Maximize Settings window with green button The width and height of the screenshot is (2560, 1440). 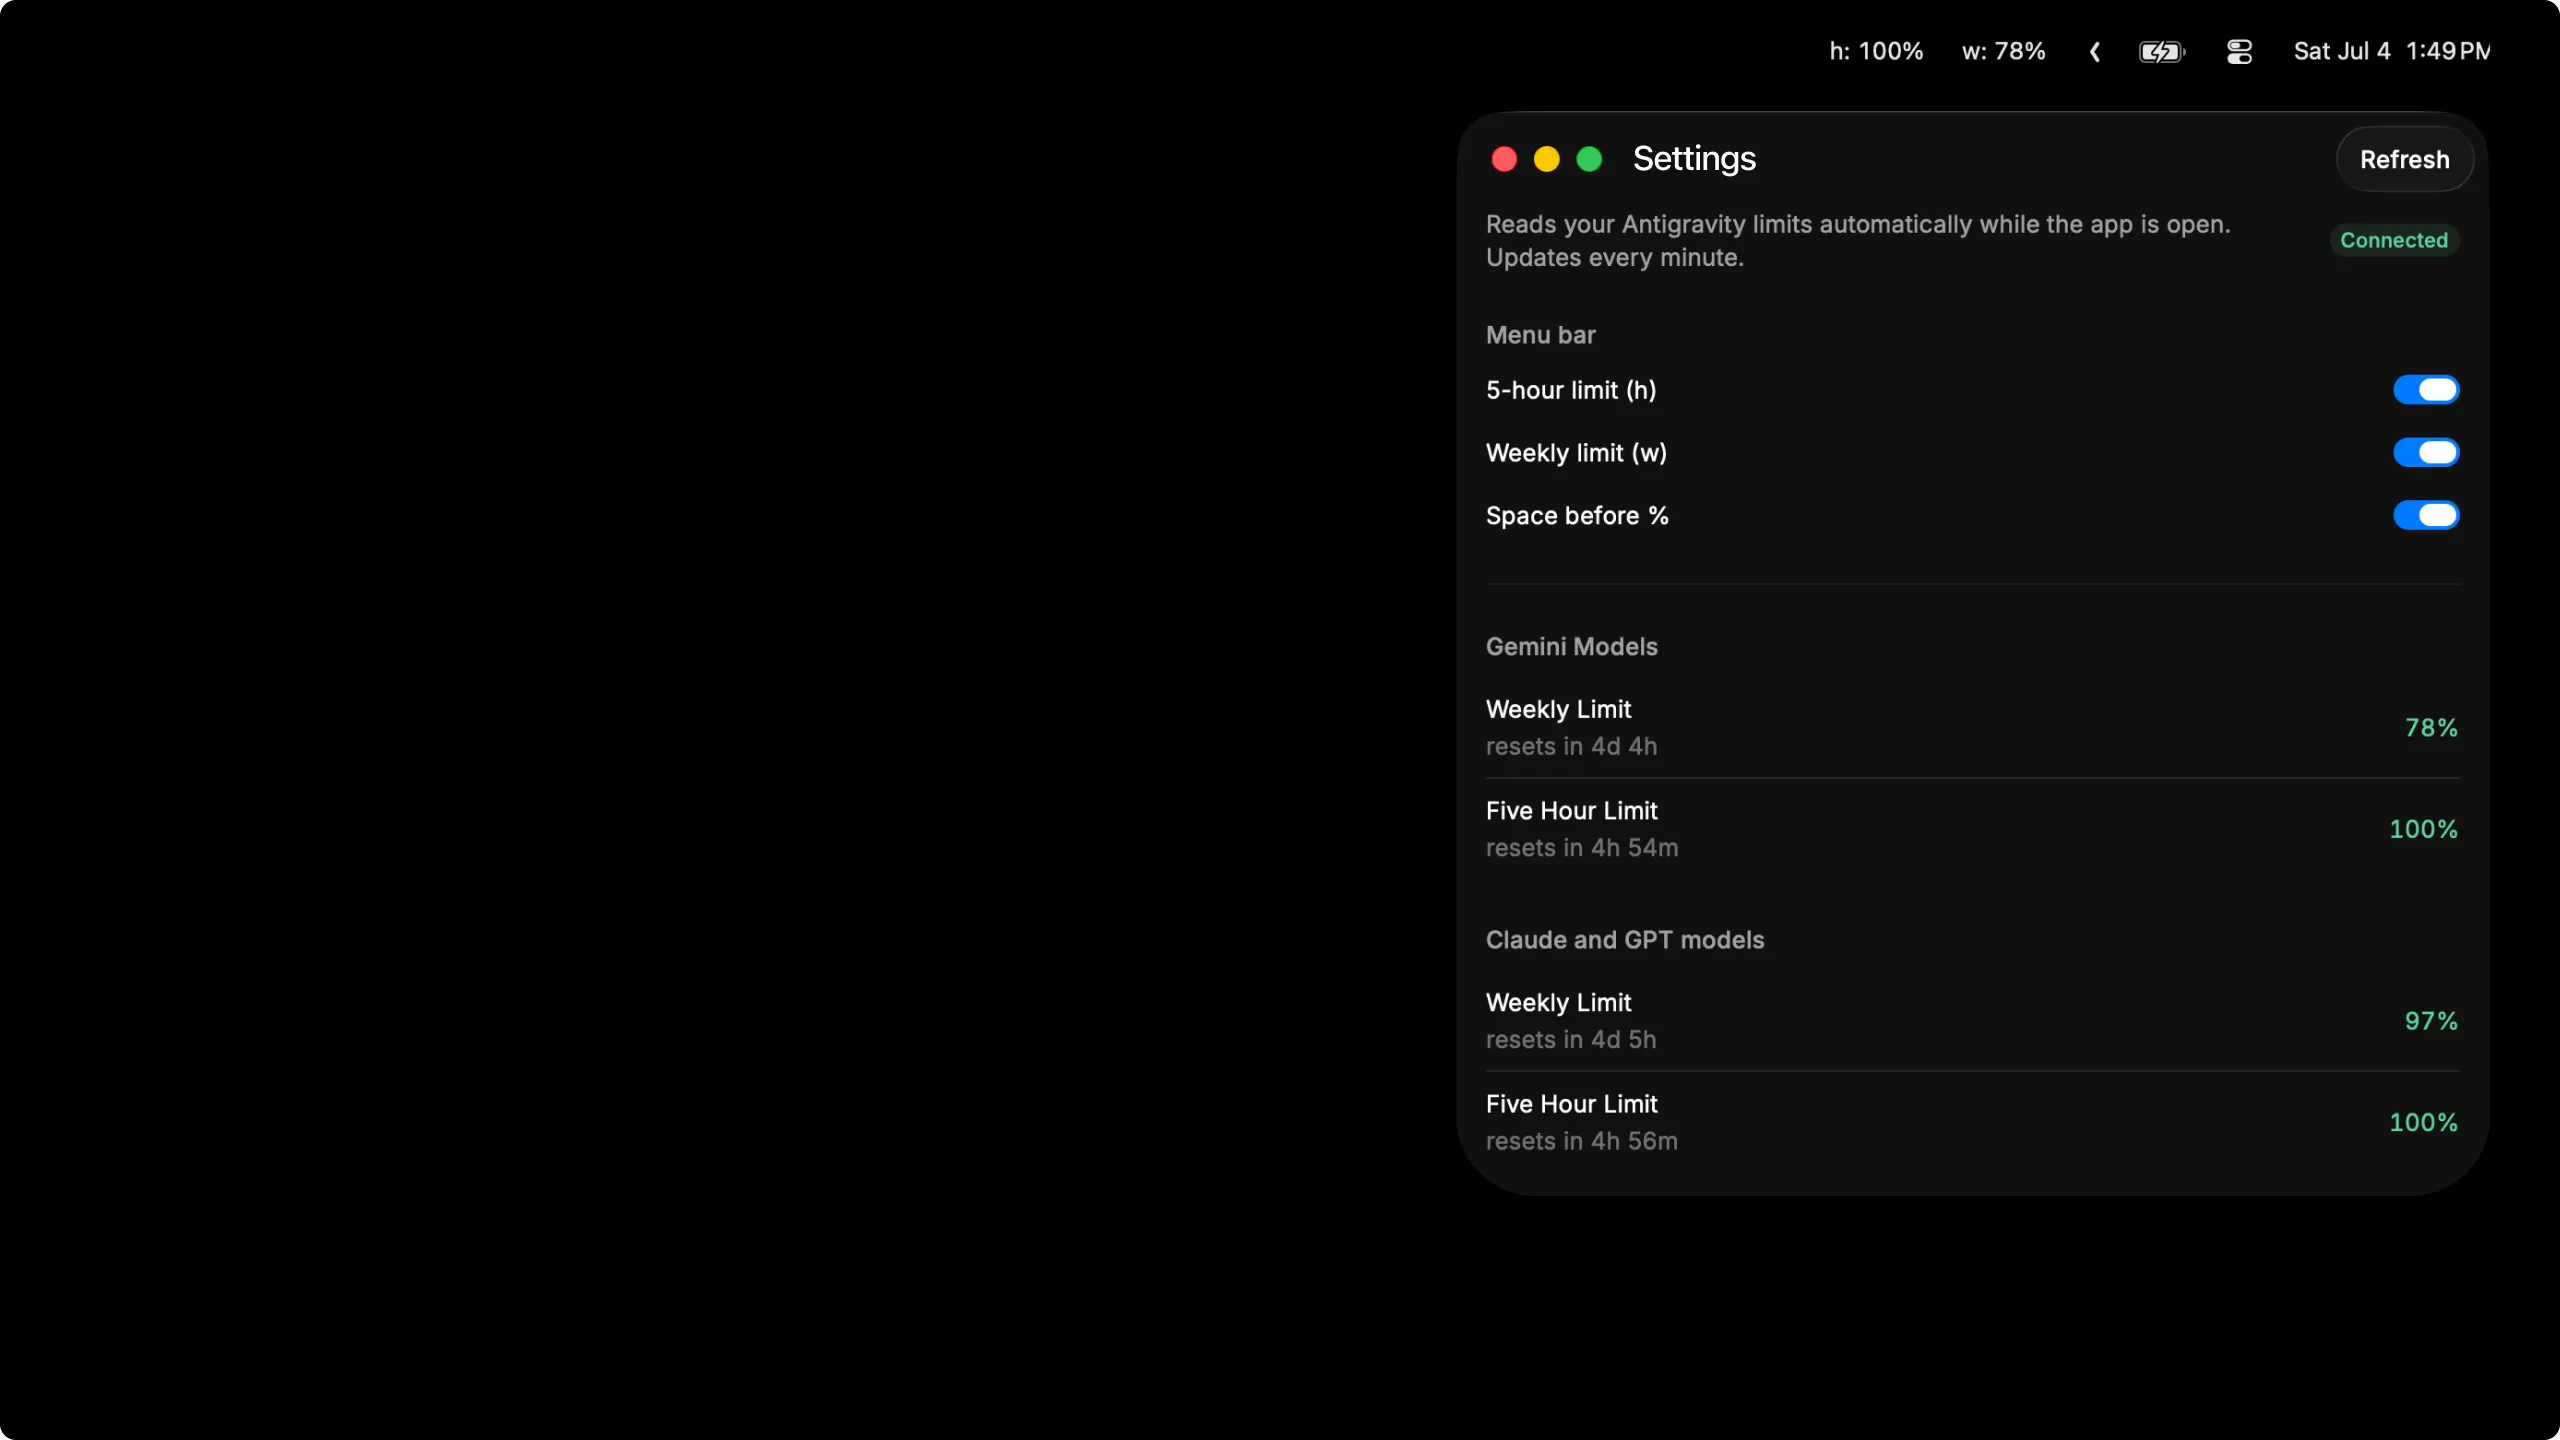pos(1589,159)
